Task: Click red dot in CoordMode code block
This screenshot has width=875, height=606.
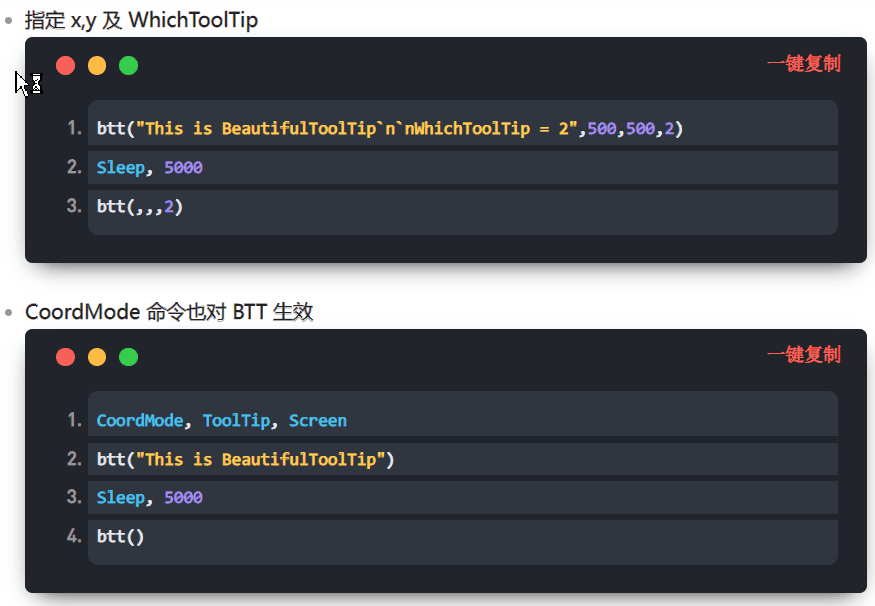Action: pos(66,357)
